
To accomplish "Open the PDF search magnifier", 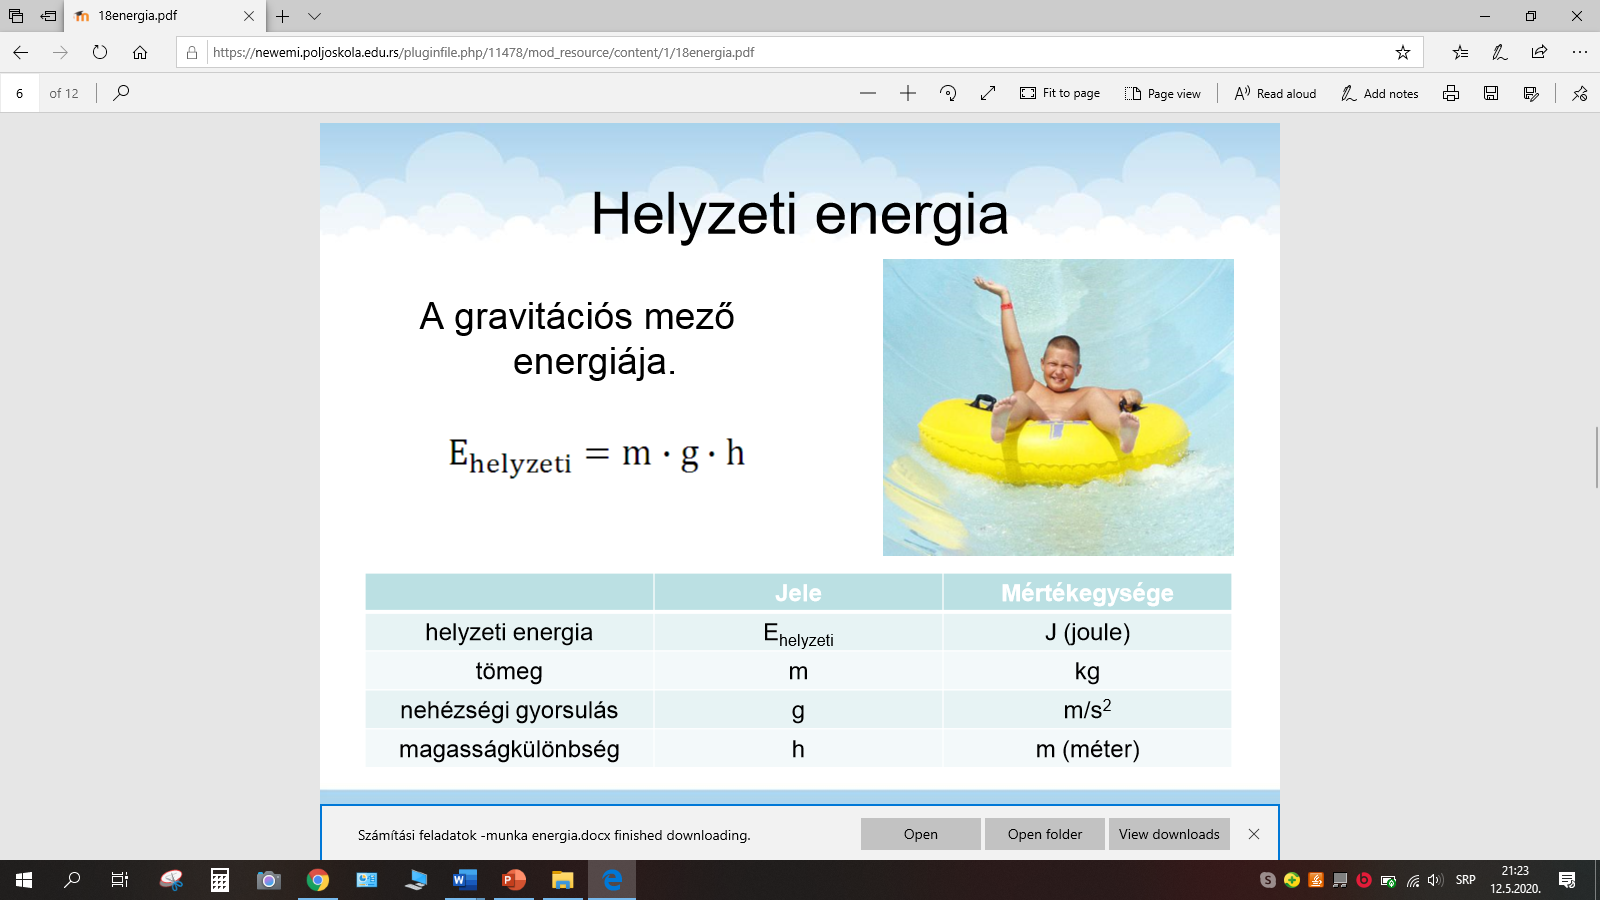I will pos(121,93).
